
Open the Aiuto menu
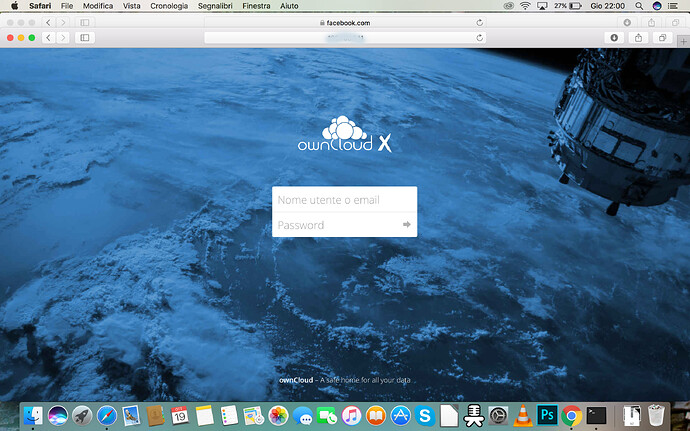point(289,6)
